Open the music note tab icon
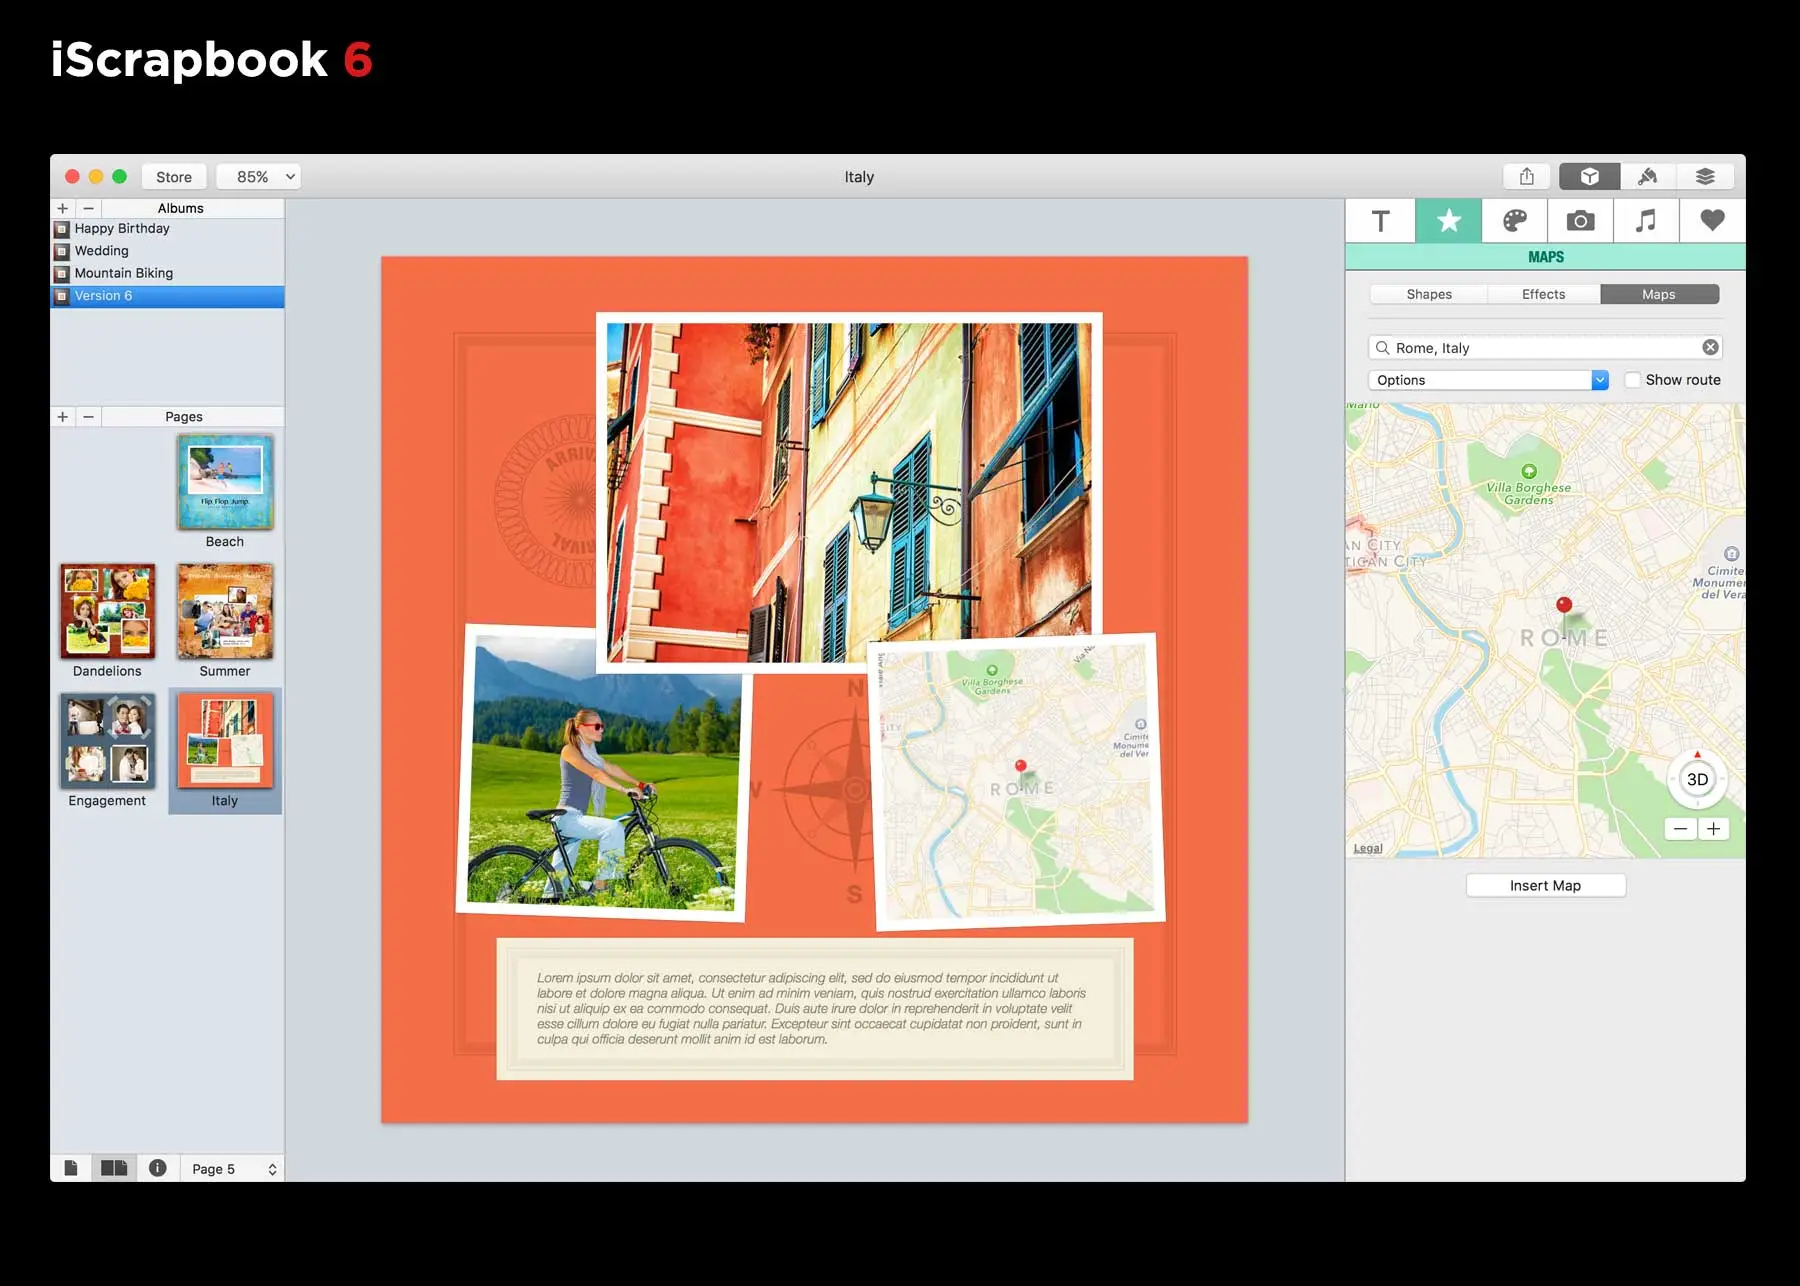Viewport: 1800px width, 1286px height. pos(1646,221)
